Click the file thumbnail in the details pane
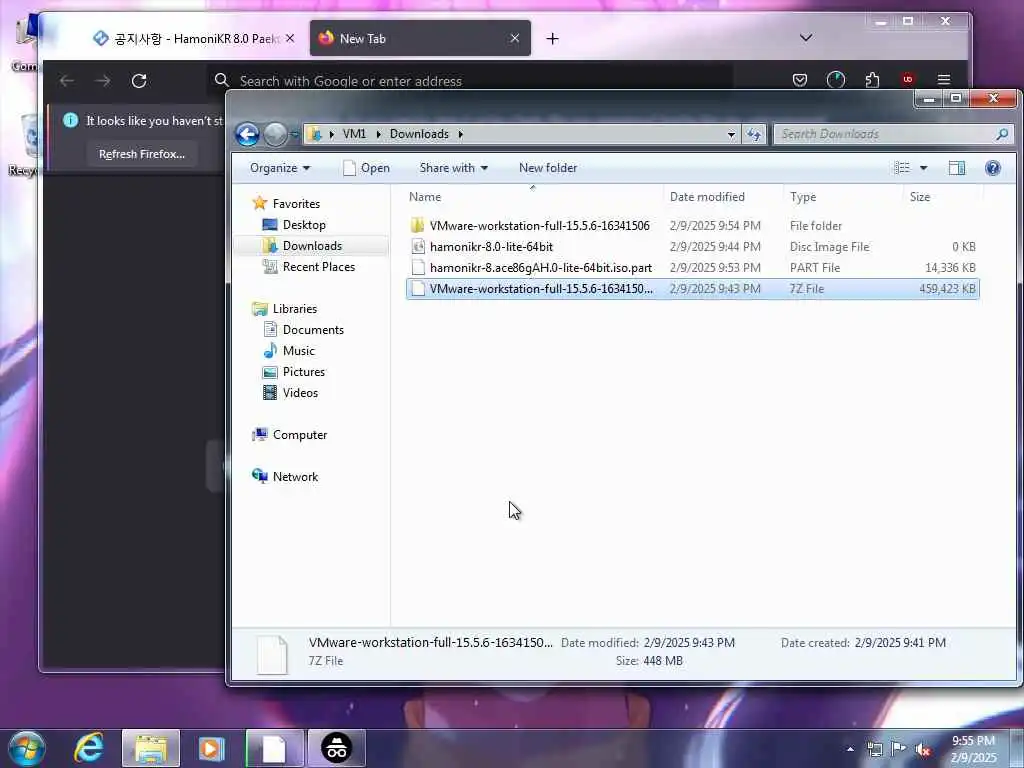 [272, 654]
